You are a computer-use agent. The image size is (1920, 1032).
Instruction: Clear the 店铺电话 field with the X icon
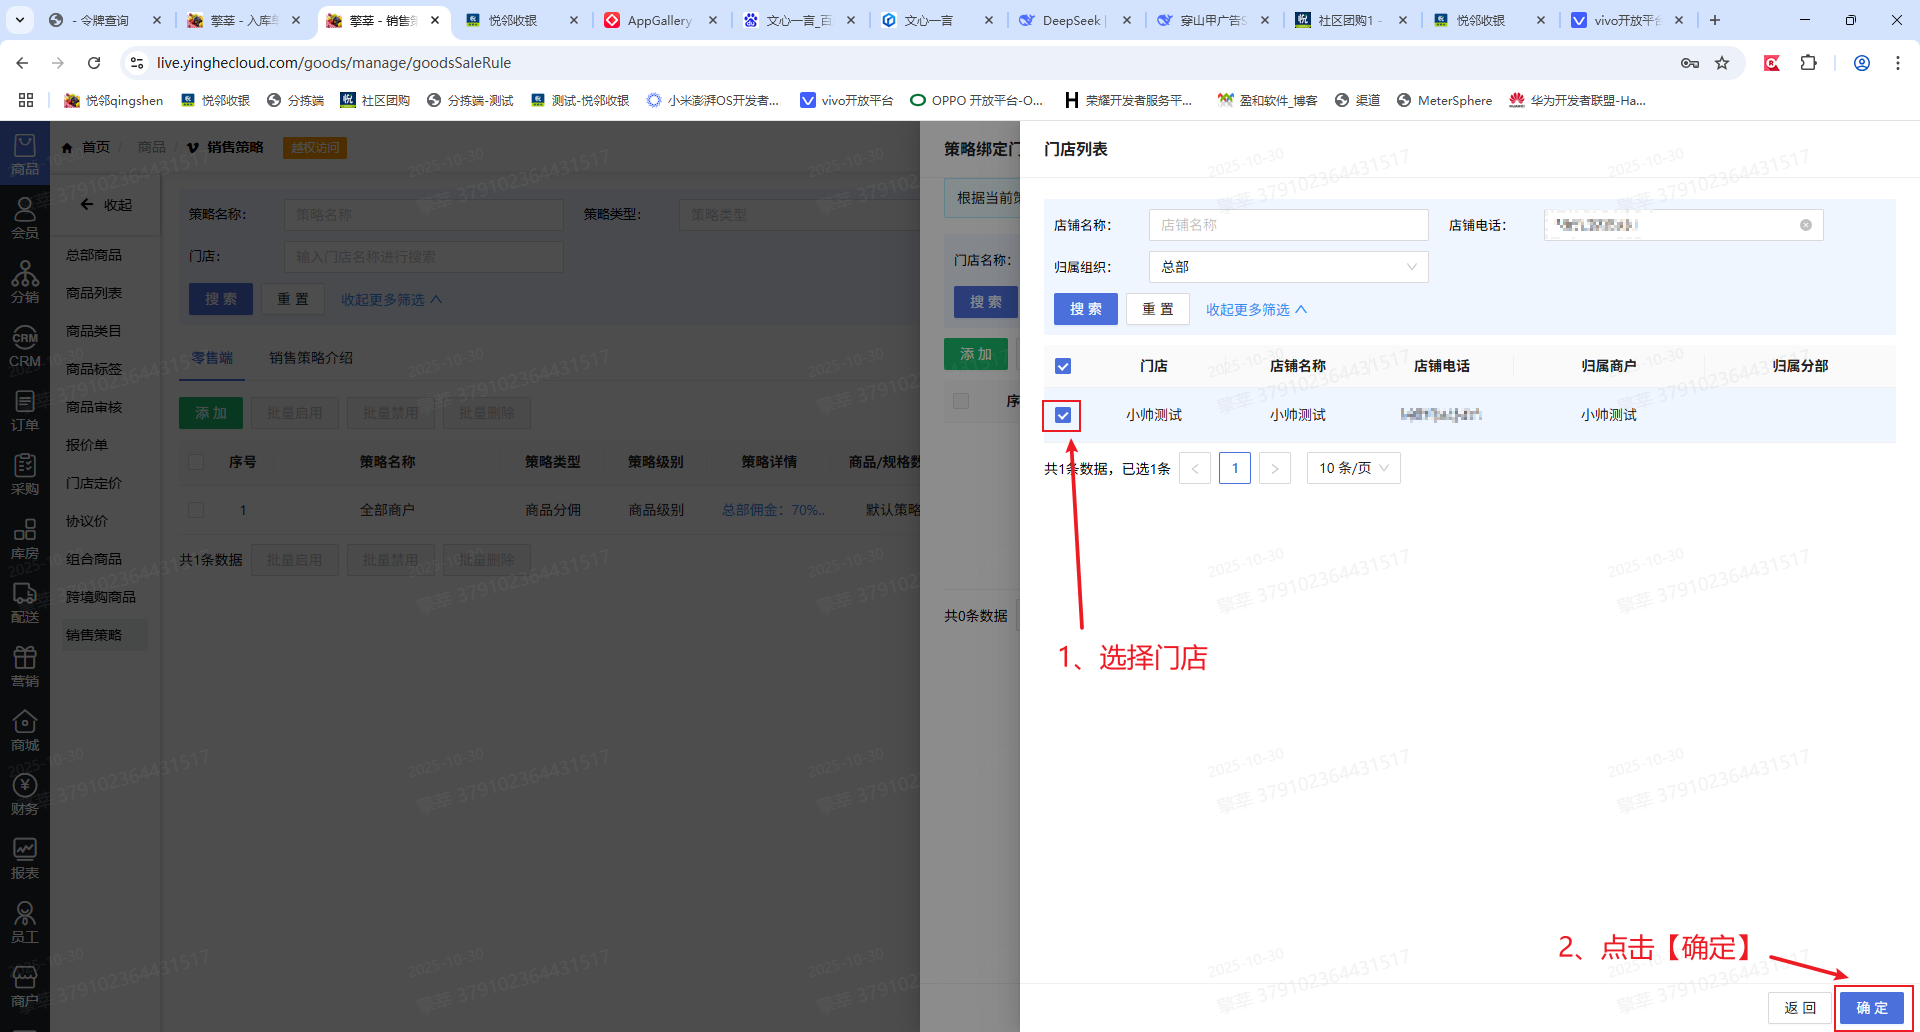click(x=1805, y=225)
